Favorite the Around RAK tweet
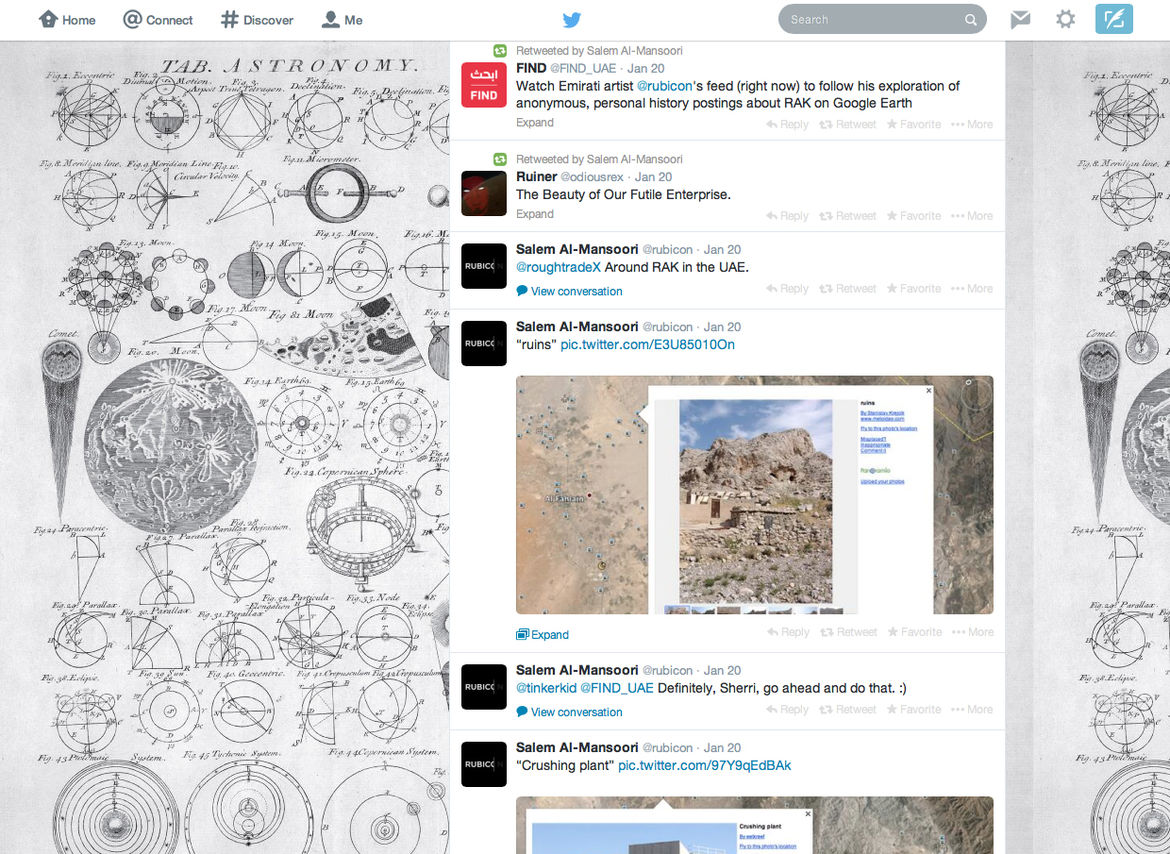Viewport: 1170px width, 854px height. (914, 289)
